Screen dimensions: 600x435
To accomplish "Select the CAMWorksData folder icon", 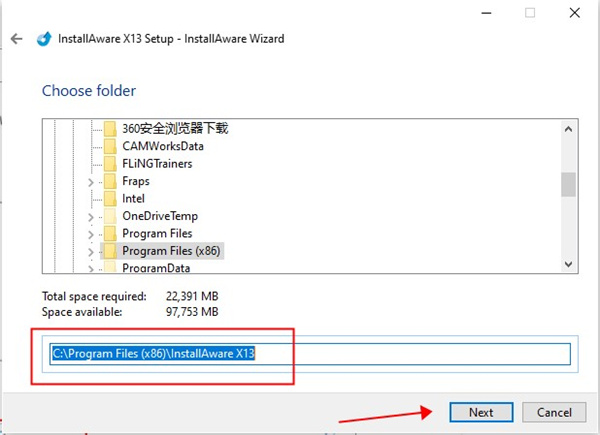I will pyautogui.click(x=110, y=146).
